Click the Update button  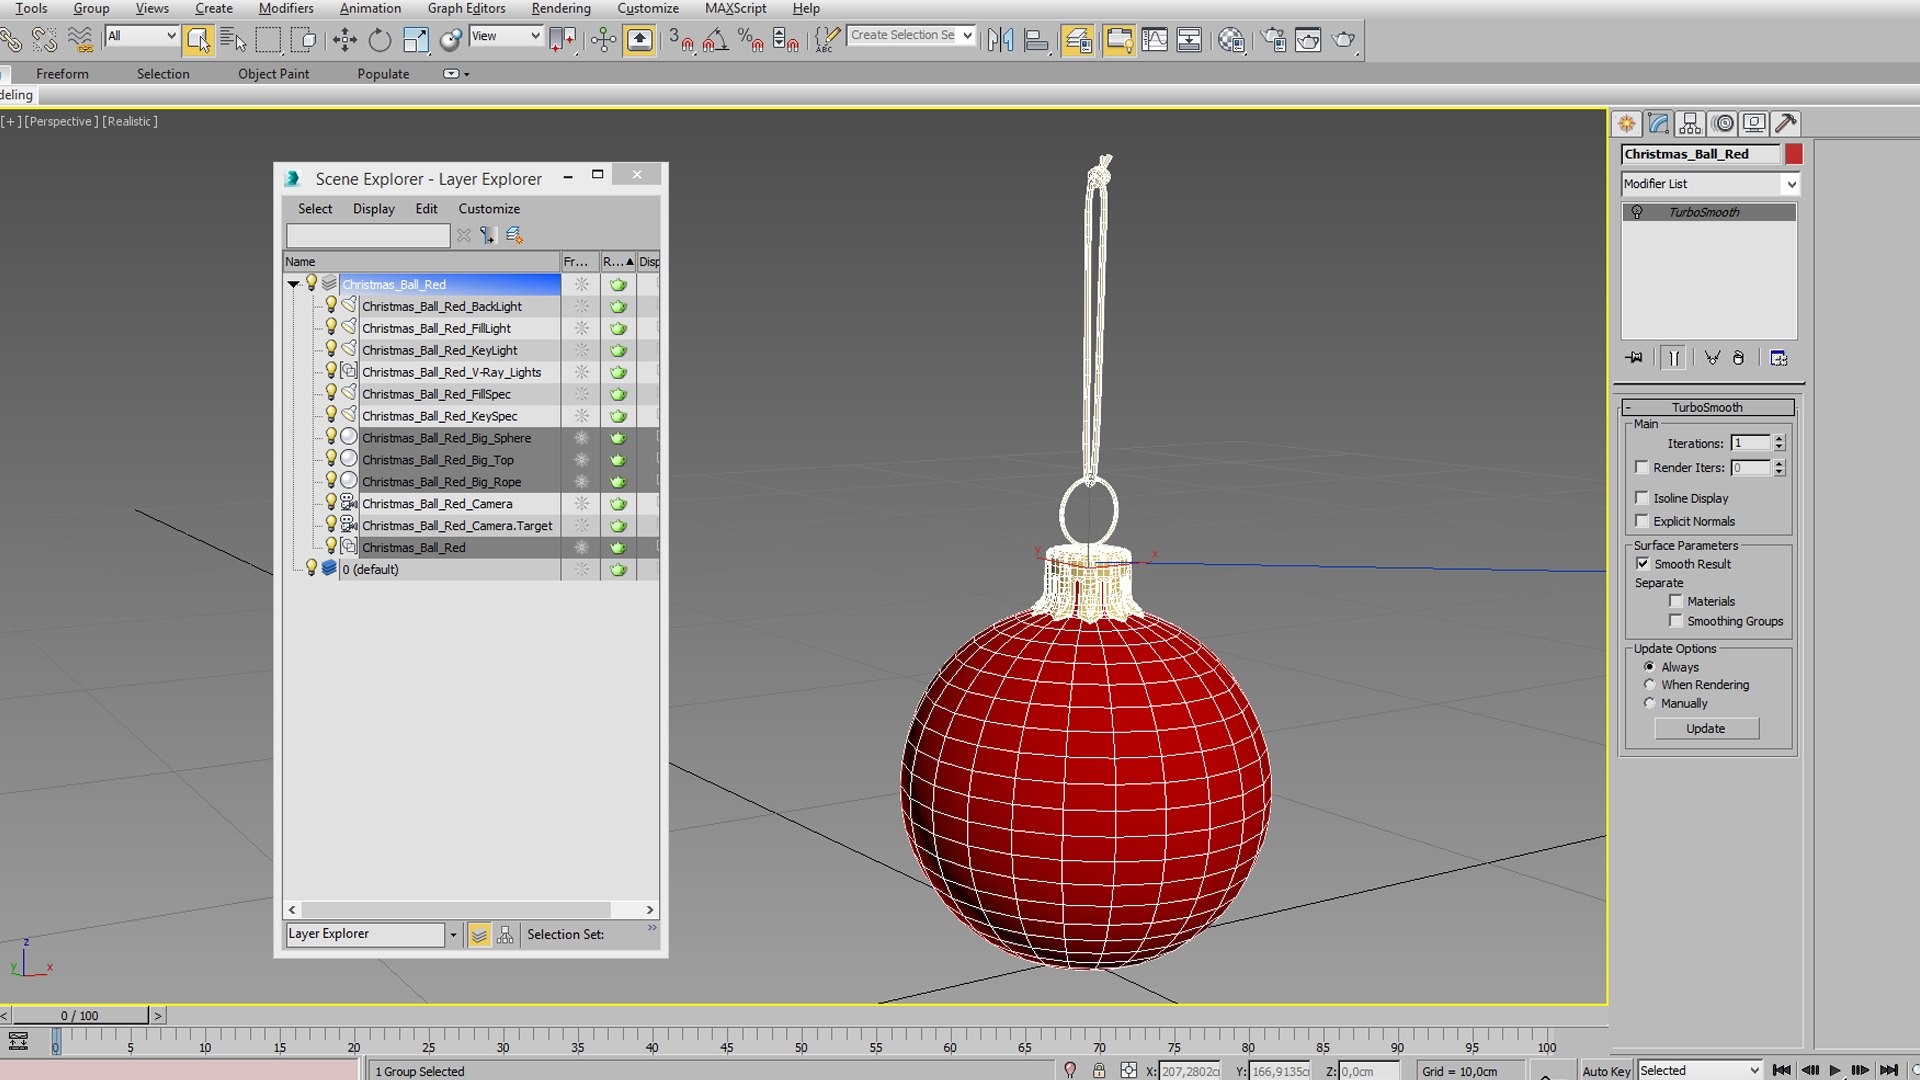[1706, 728]
